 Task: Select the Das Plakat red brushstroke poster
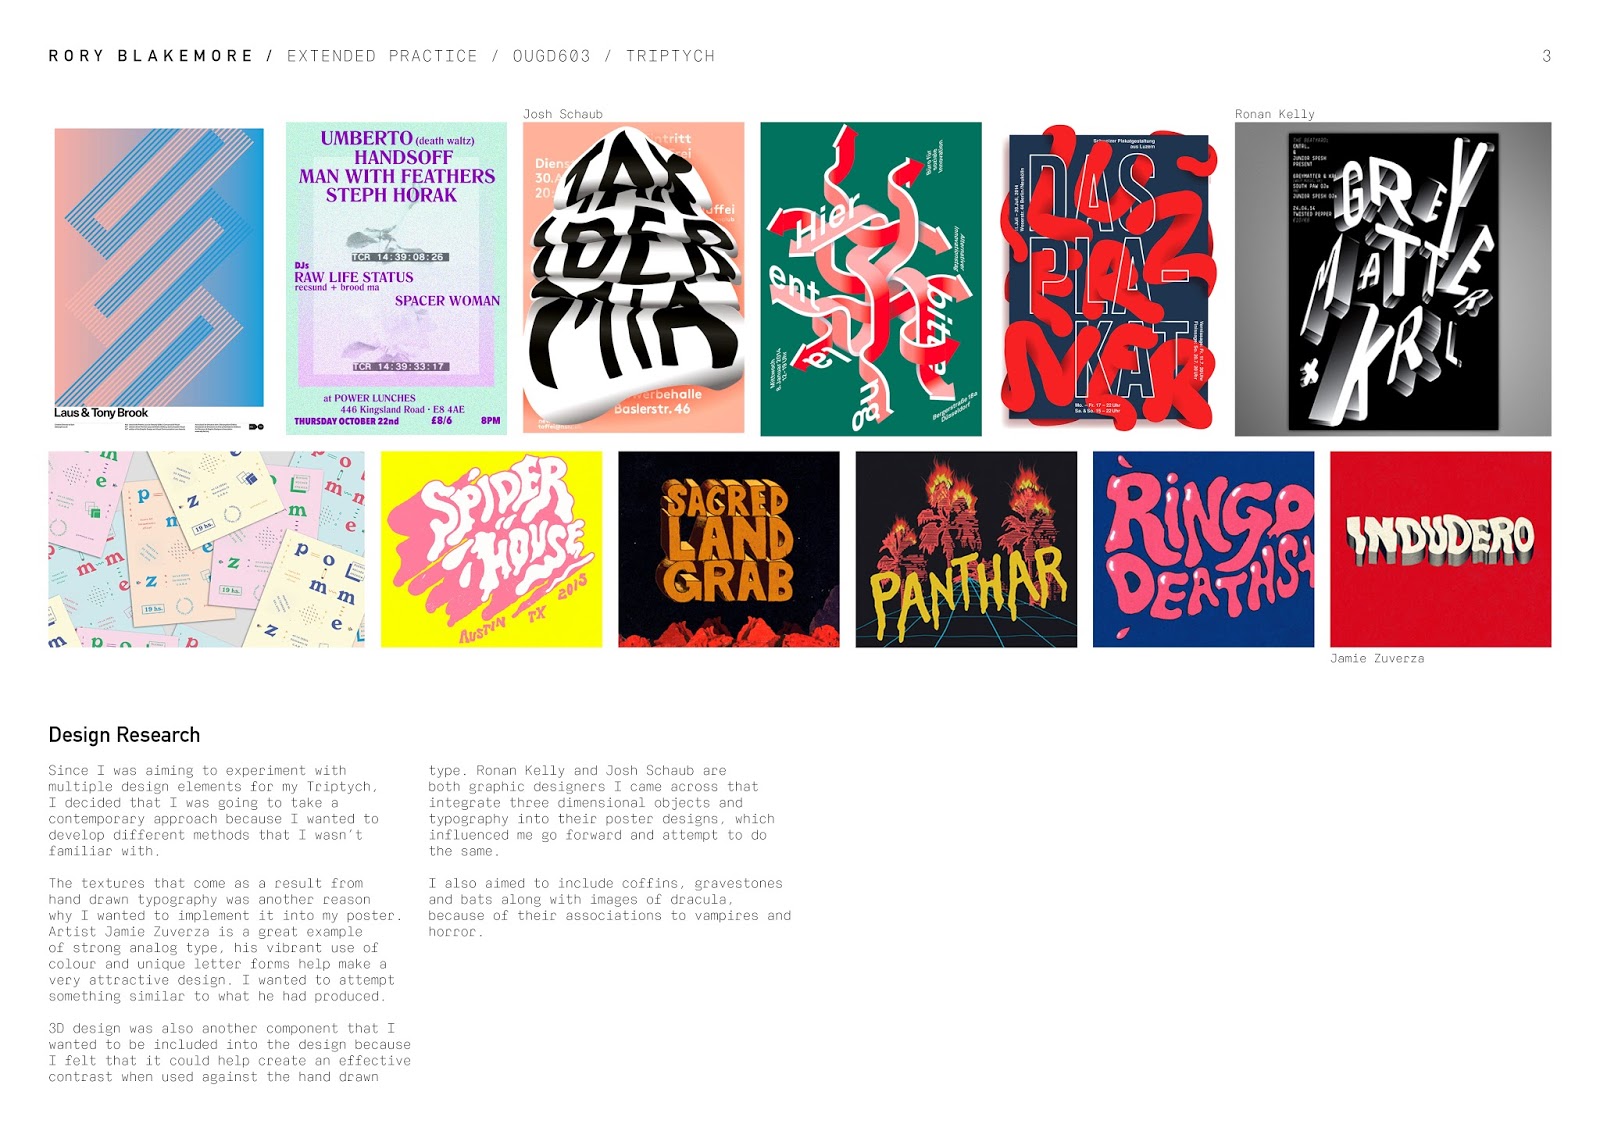coord(1108,279)
